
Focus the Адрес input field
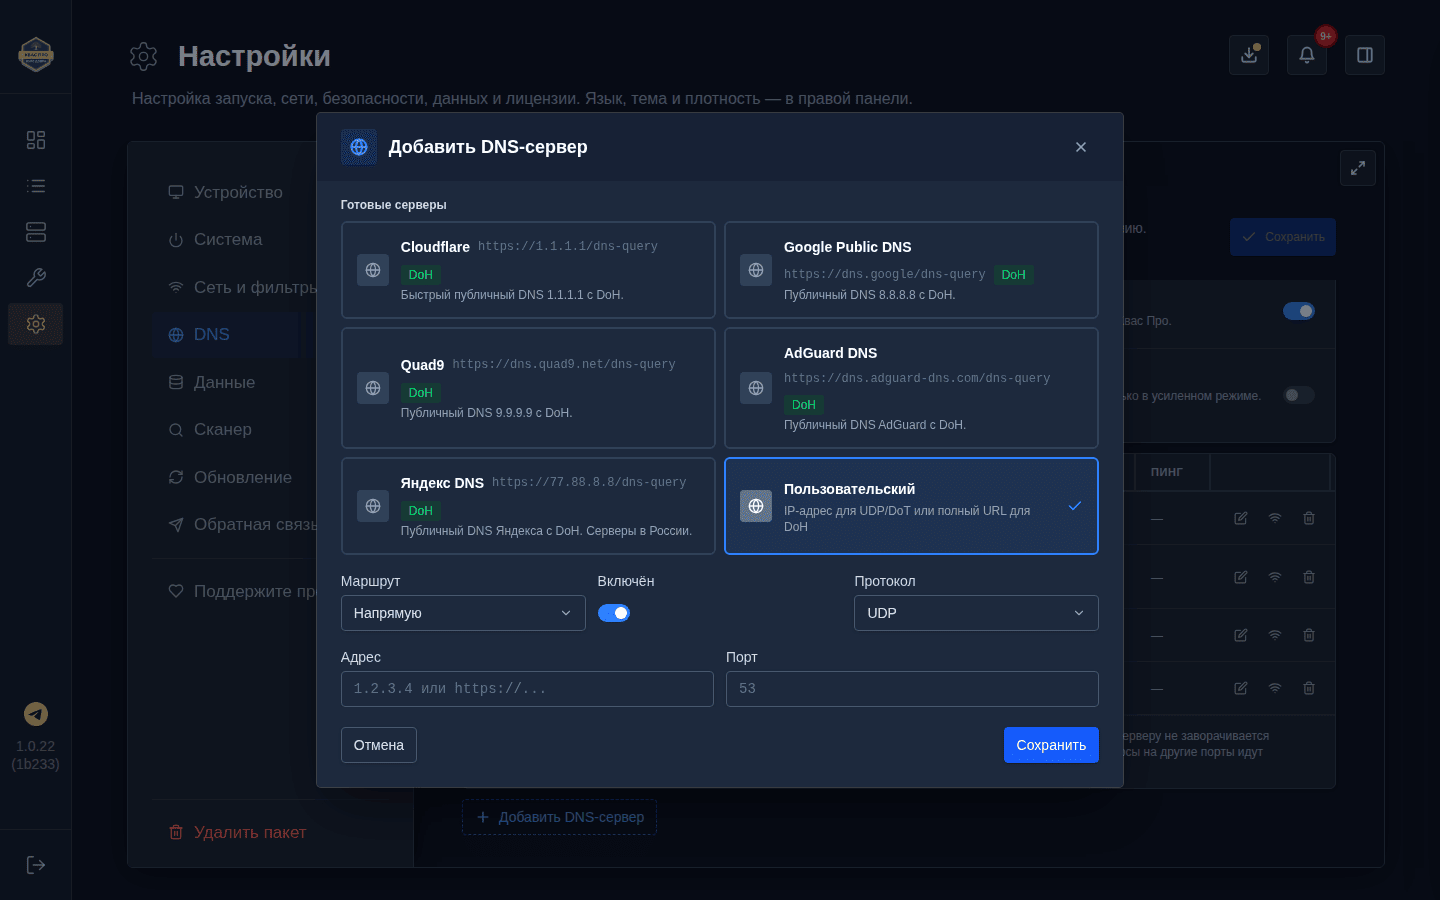(527, 689)
